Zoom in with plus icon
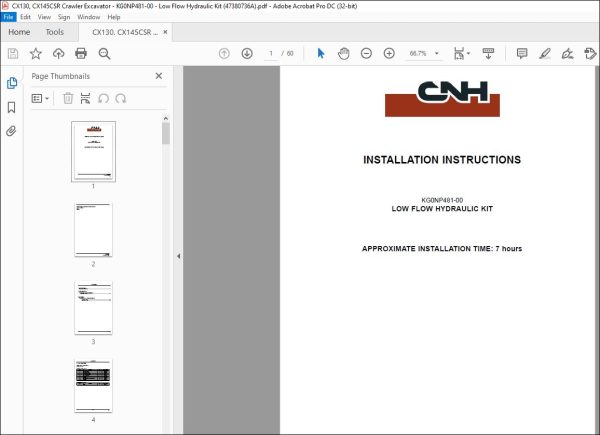 click(x=389, y=53)
